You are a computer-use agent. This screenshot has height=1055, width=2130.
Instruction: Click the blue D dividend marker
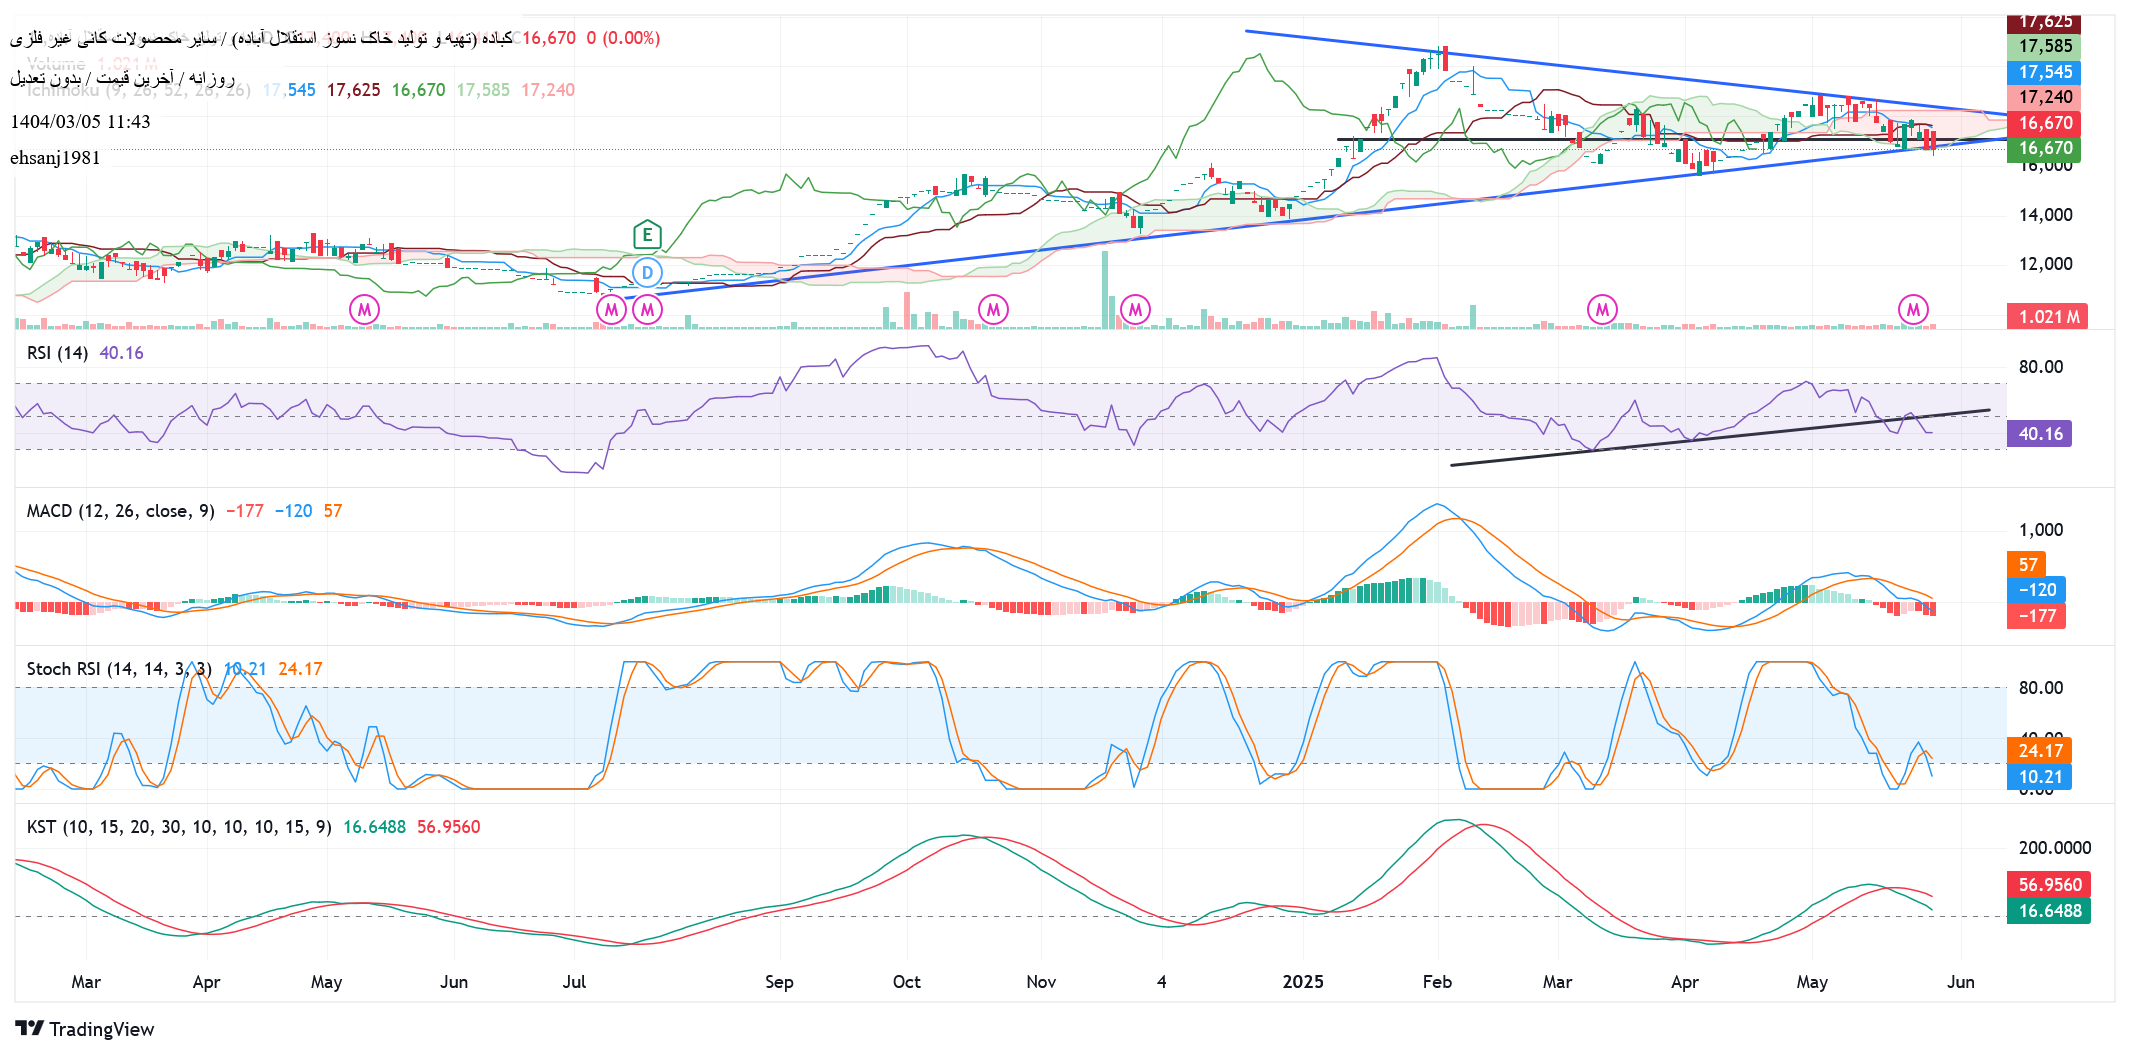point(647,272)
